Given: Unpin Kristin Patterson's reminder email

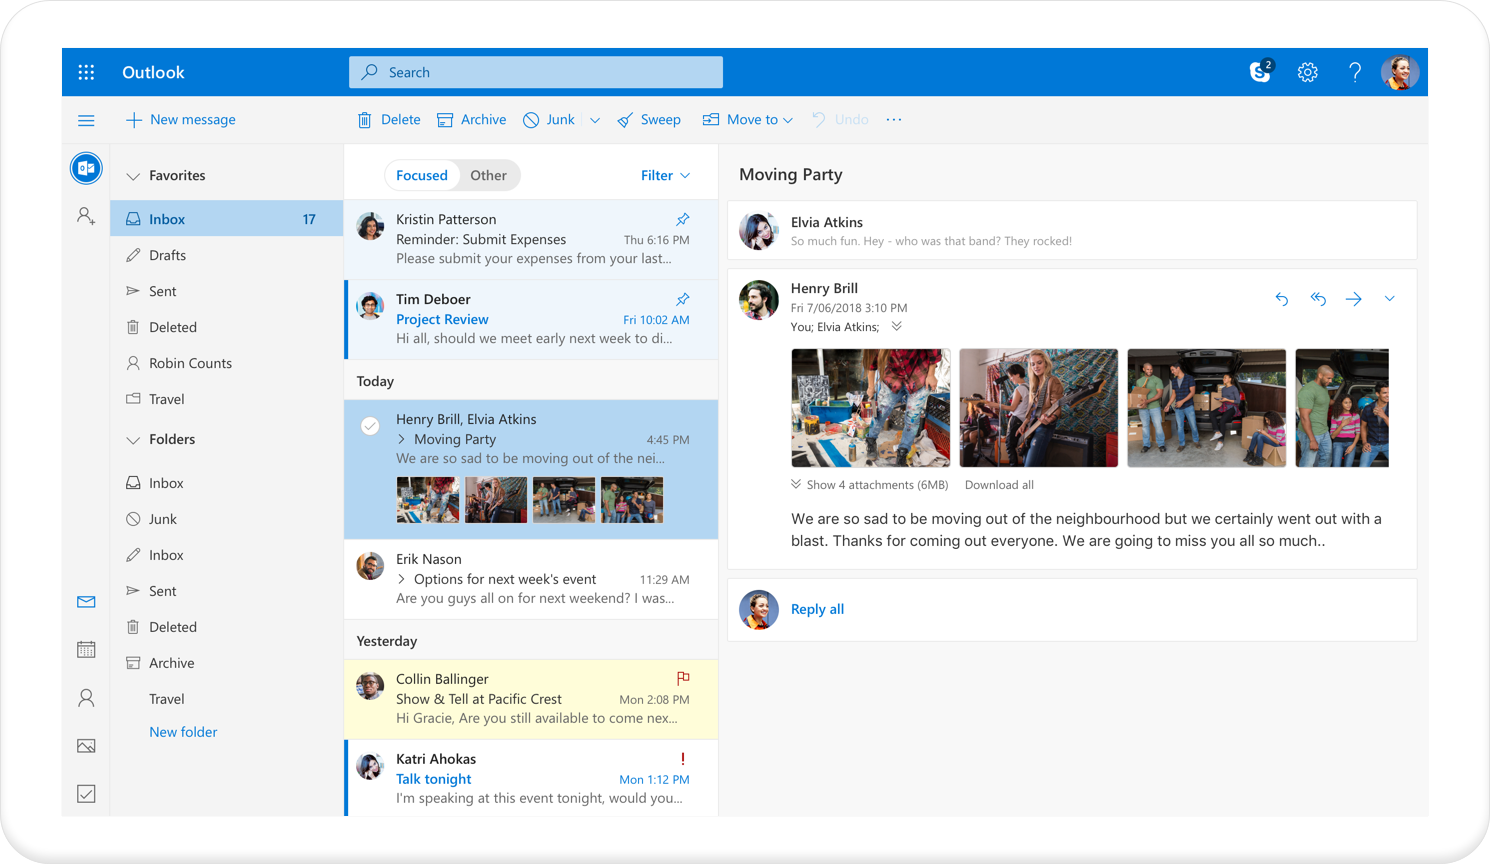Looking at the screenshot, I should [x=682, y=219].
